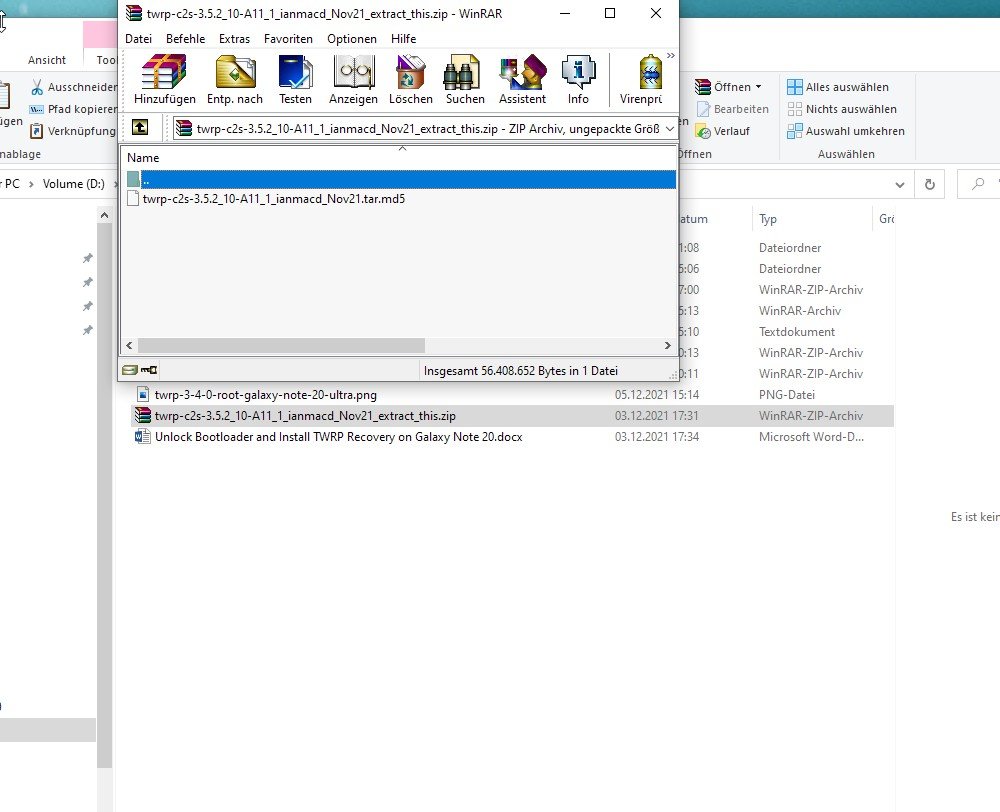The height and width of the screenshot is (812, 1000).
Task: Open the Extras menu
Action: tap(234, 39)
